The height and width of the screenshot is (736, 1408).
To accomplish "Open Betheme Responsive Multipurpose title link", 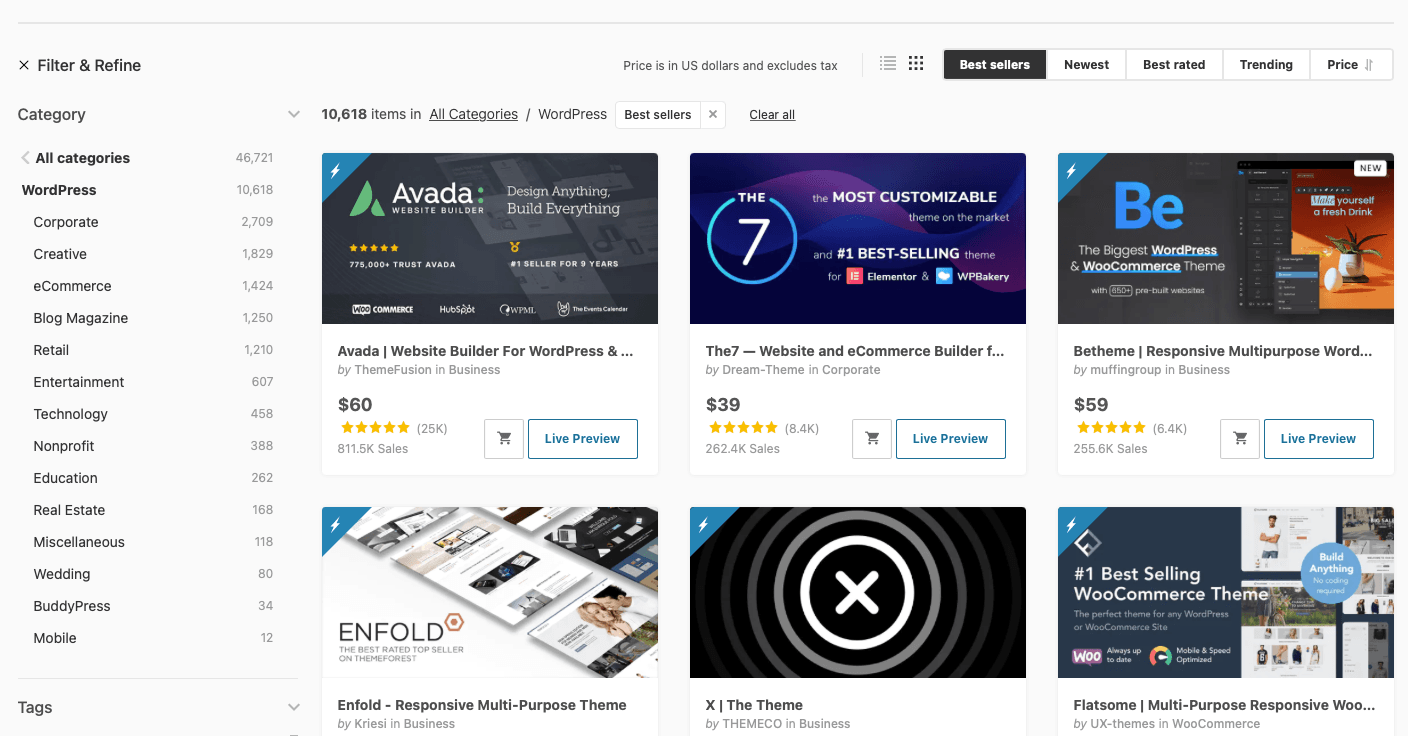I will point(1223,351).
